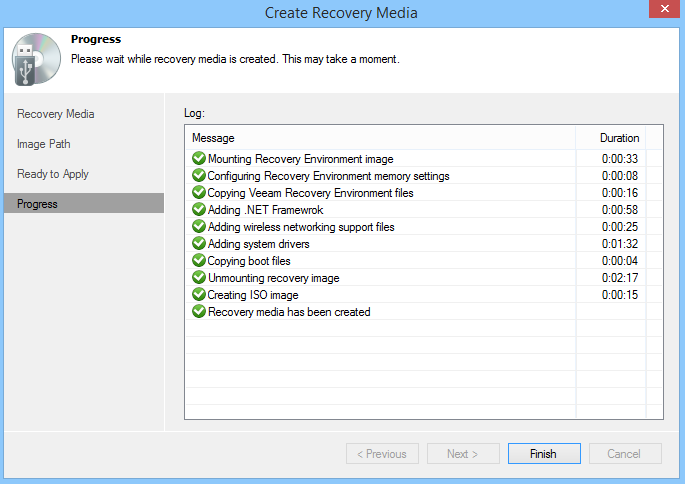Click the Duration column header
The image size is (685, 484).
(611, 138)
